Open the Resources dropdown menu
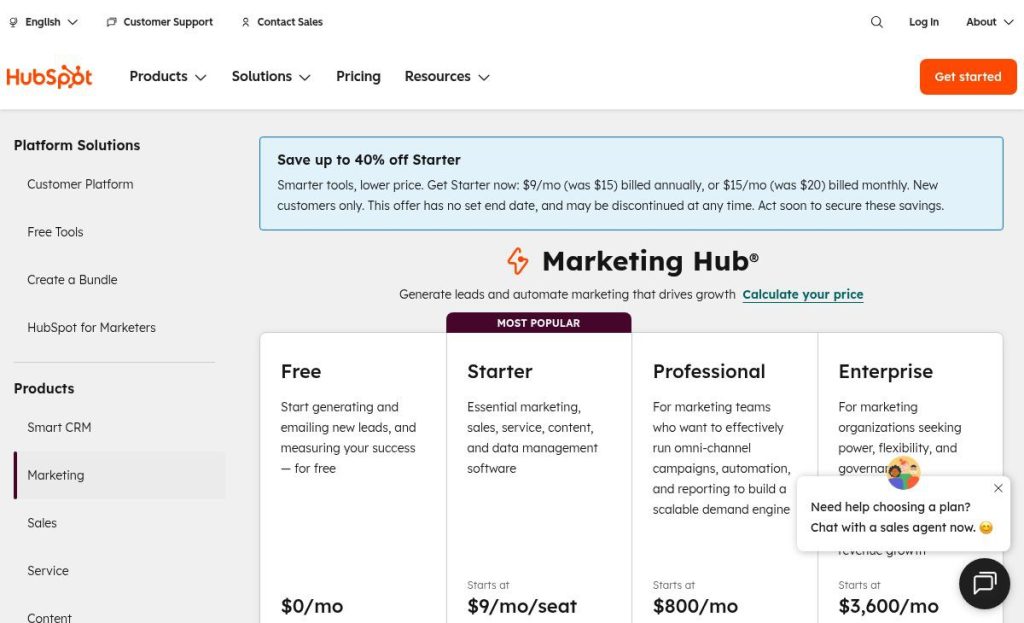The width and height of the screenshot is (1024, 623). (x=447, y=77)
